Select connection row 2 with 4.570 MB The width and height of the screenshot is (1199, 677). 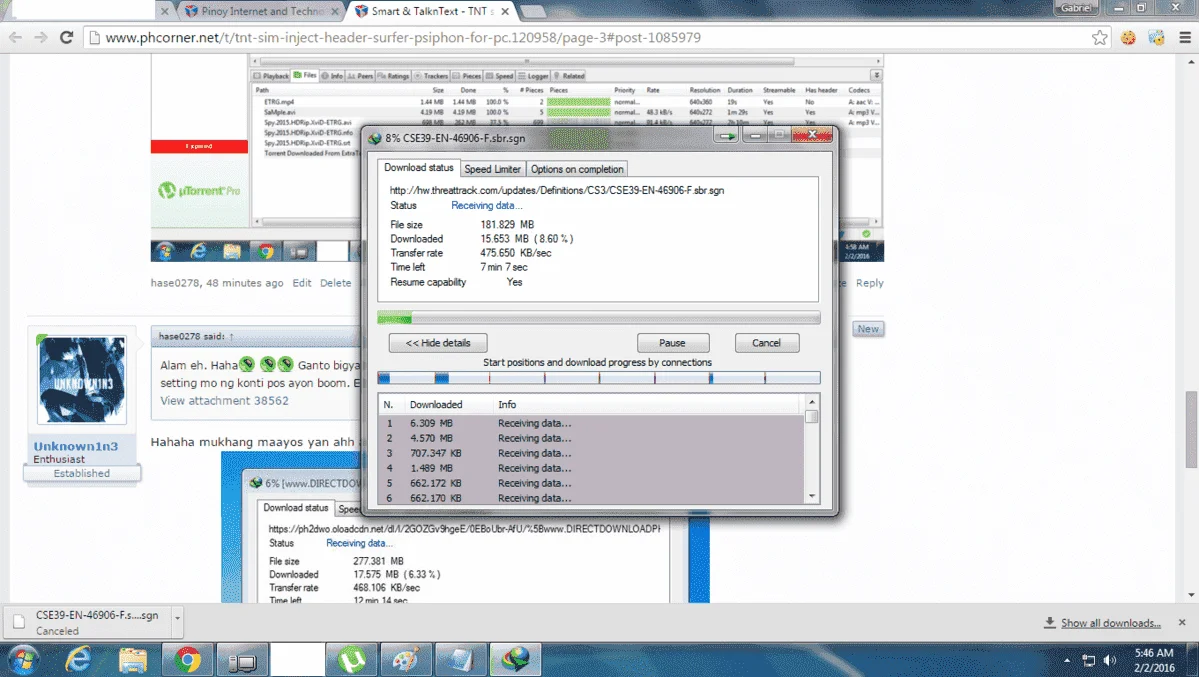click(591, 438)
